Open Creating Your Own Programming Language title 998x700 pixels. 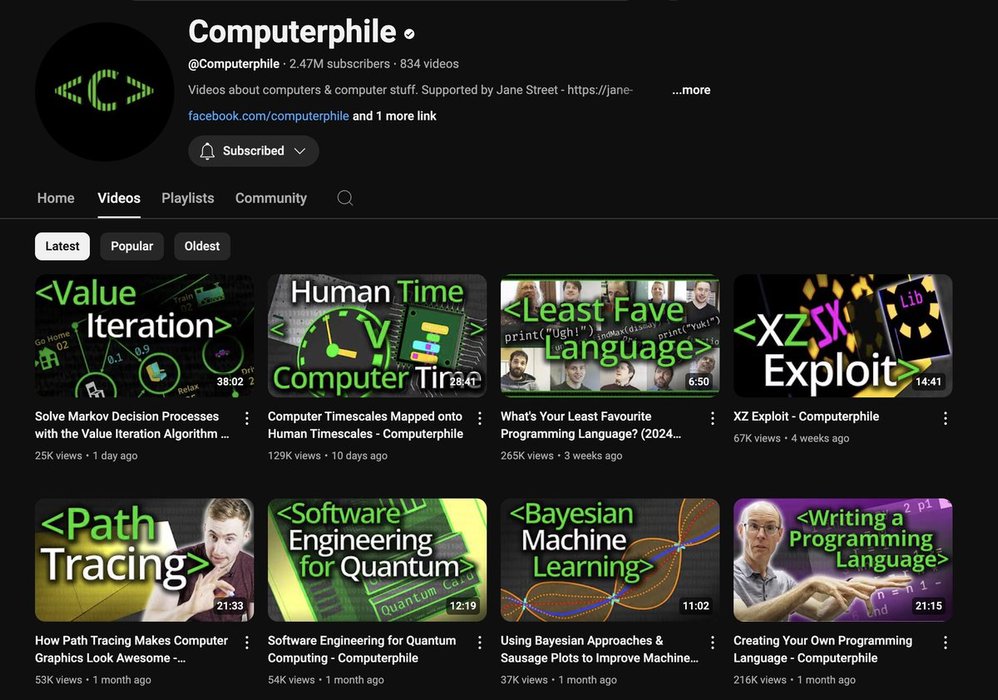[x=822, y=649]
